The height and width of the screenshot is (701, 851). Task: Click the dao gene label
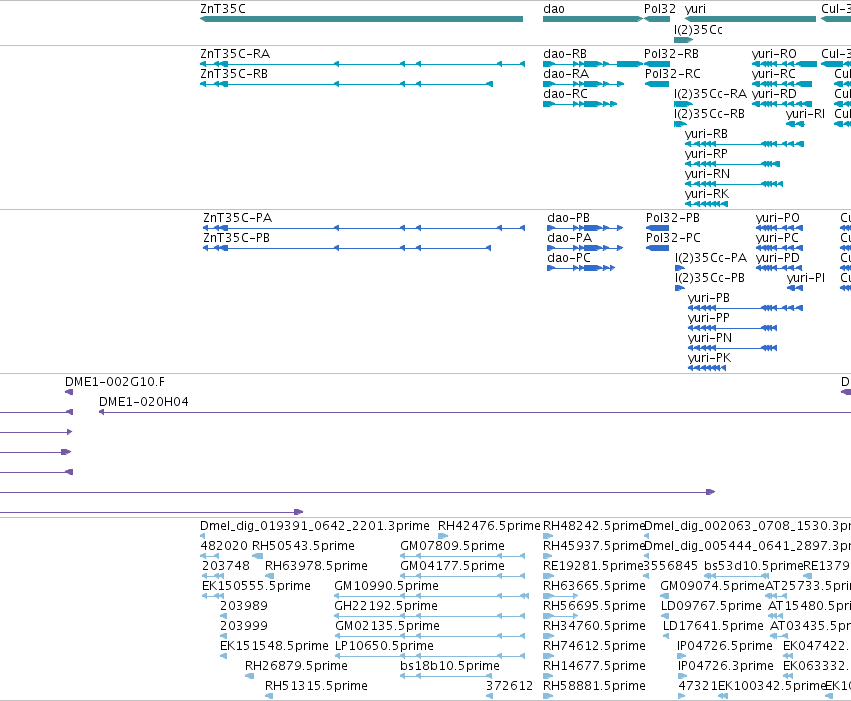[554, 9]
